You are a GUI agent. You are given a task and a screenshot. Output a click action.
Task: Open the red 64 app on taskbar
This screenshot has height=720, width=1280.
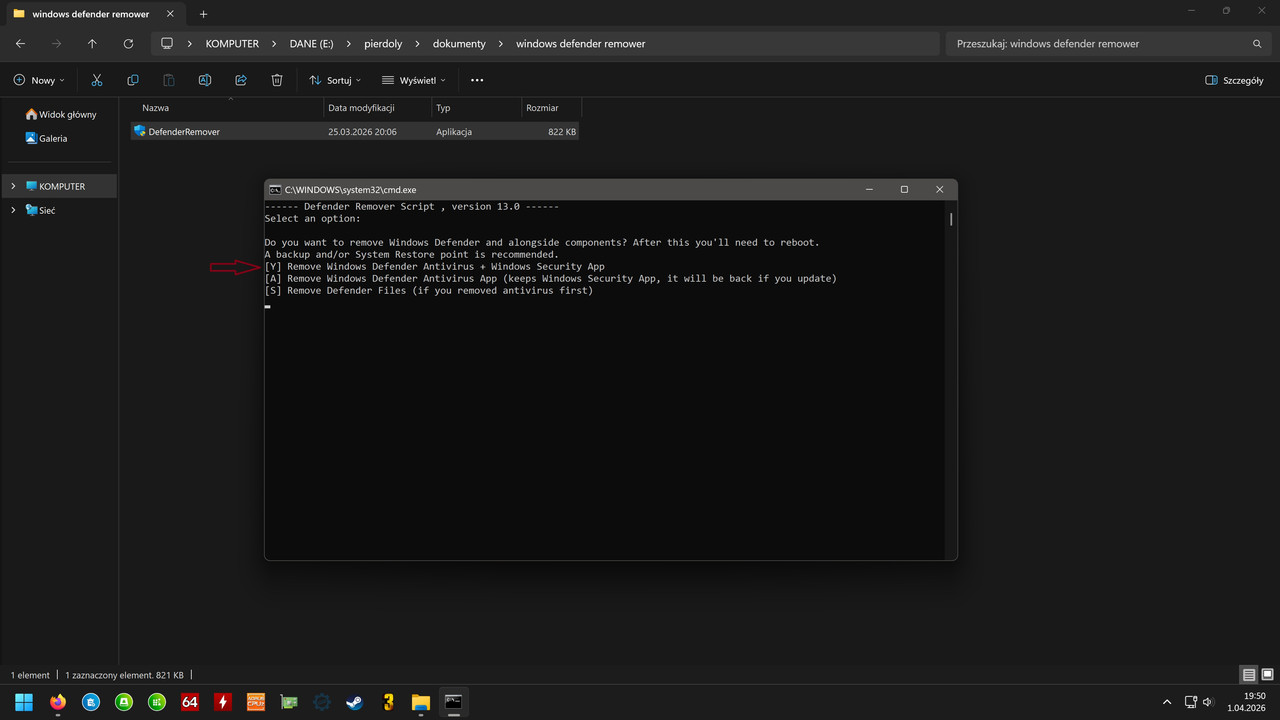pos(189,702)
